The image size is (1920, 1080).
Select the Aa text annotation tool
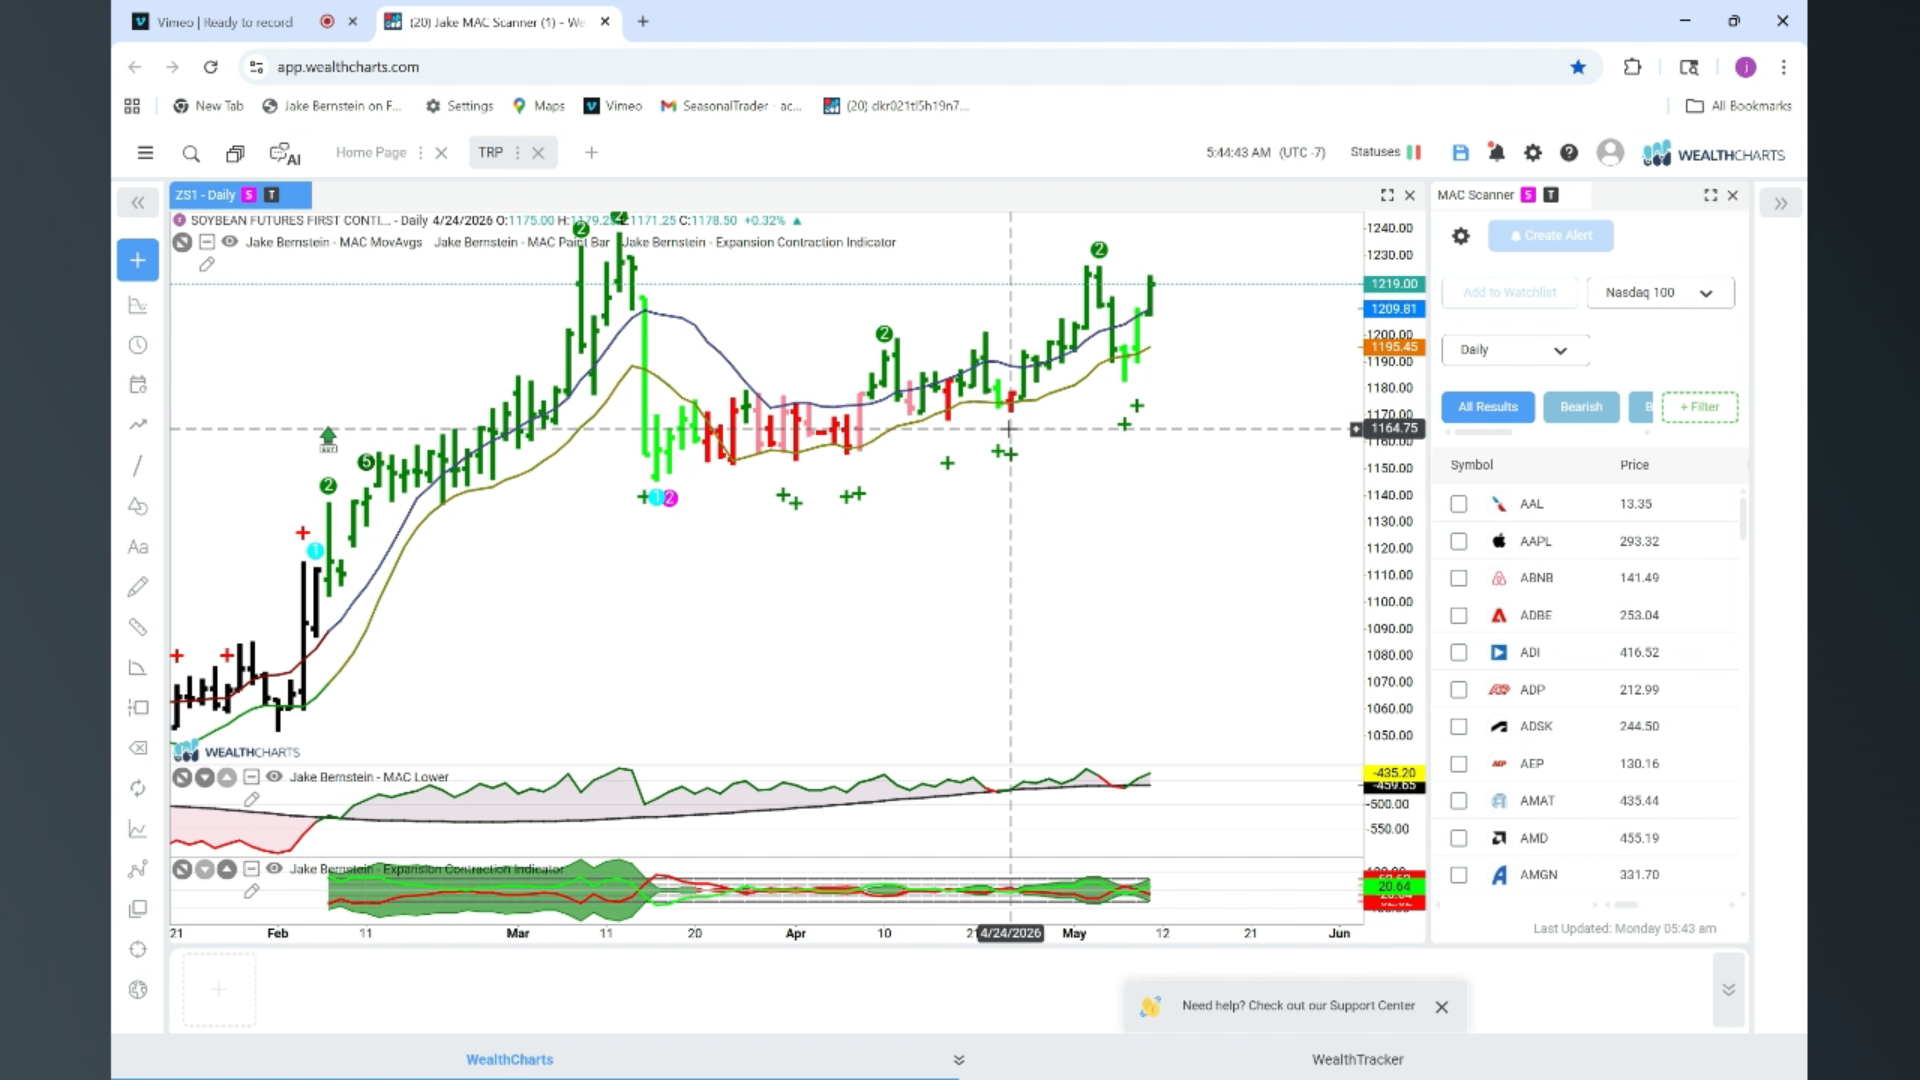pyautogui.click(x=138, y=547)
